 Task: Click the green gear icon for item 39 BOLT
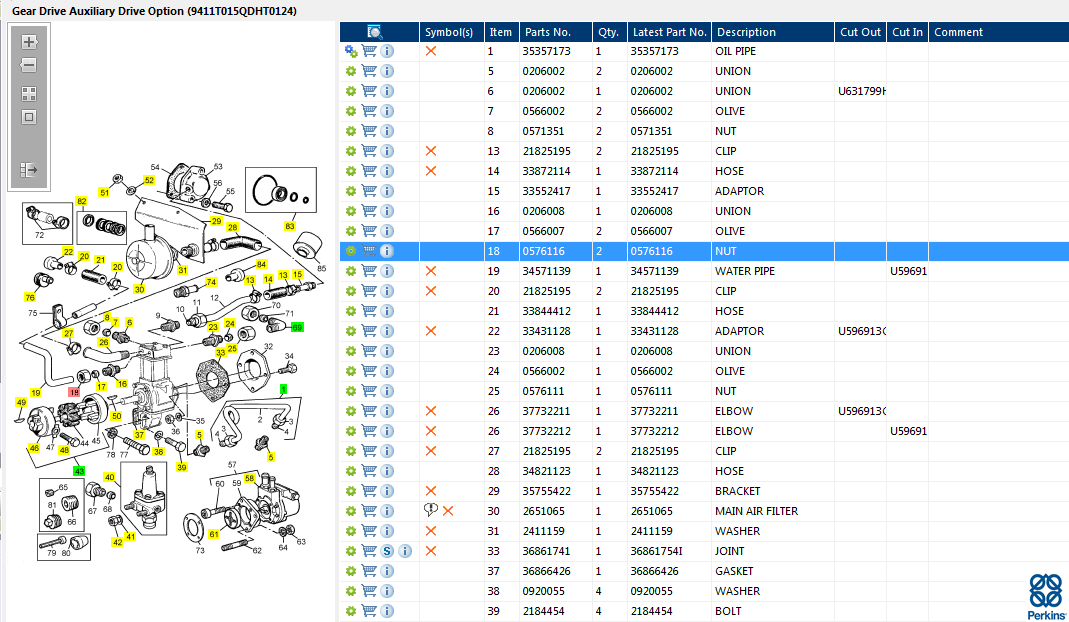point(351,611)
